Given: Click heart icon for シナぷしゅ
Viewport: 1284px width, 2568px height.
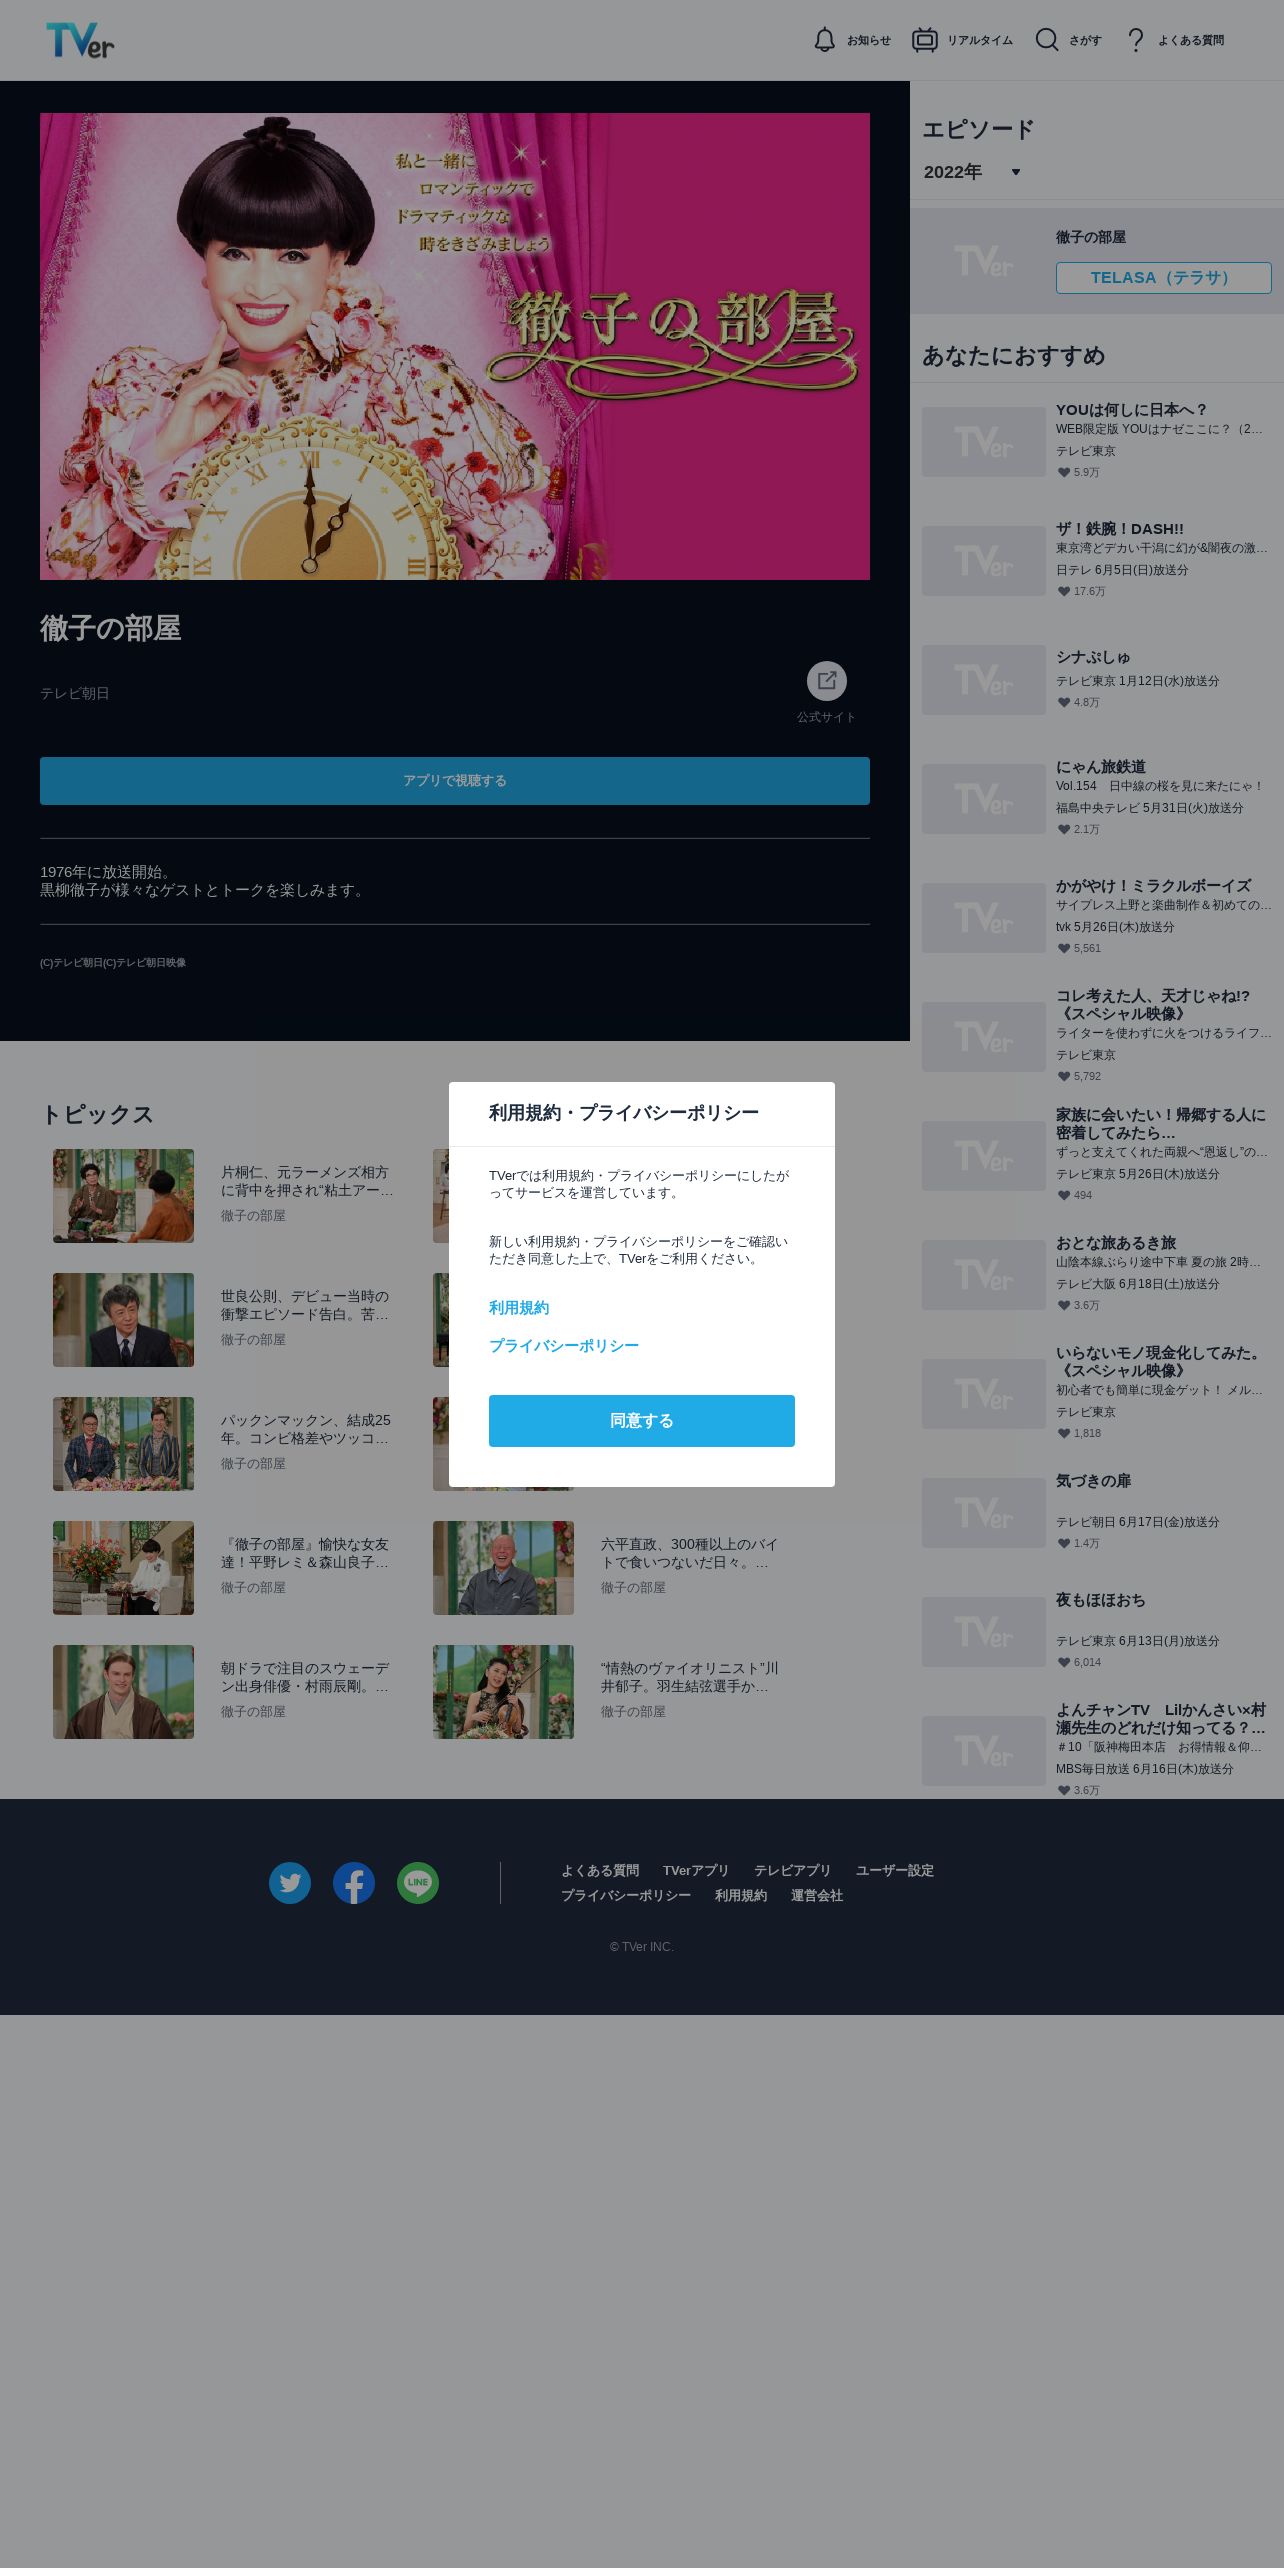Looking at the screenshot, I should click(x=1064, y=703).
